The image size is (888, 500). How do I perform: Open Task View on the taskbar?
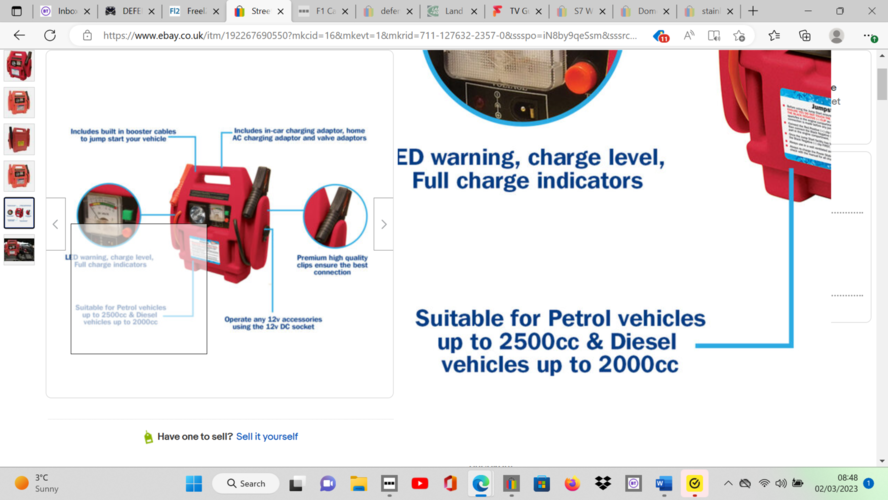296,484
